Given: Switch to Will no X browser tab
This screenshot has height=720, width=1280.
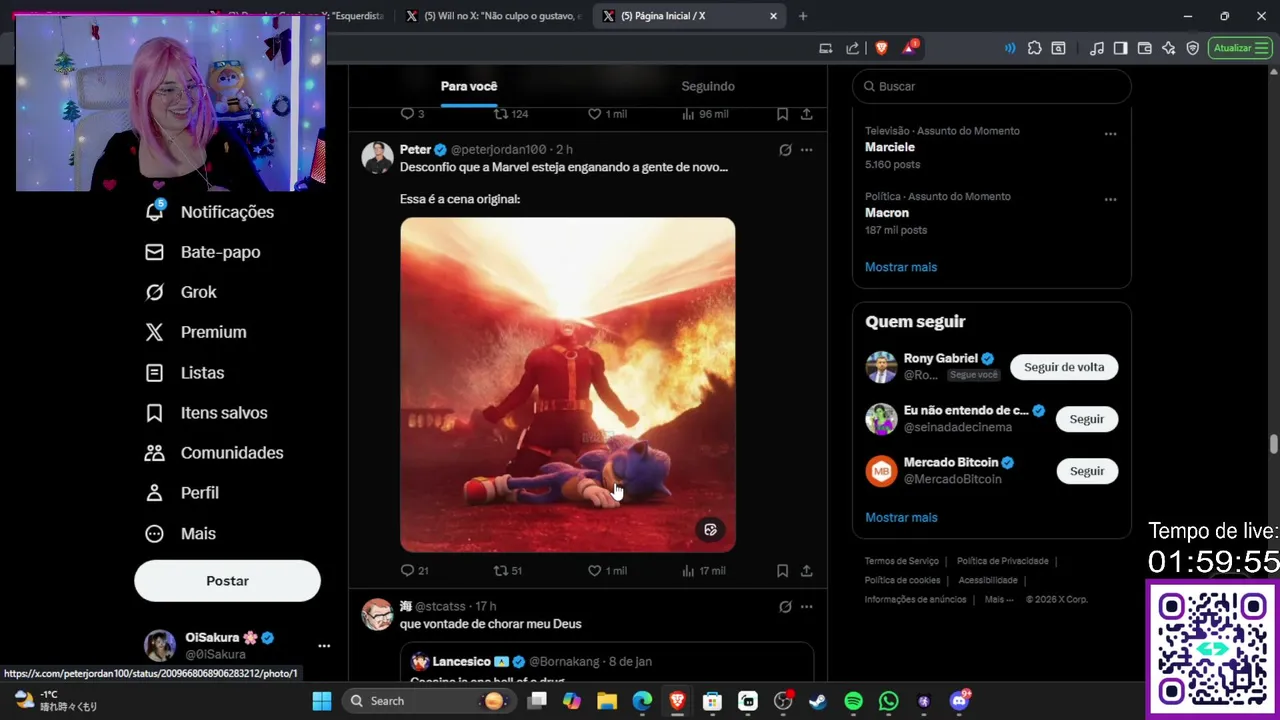Looking at the screenshot, I should 493,16.
